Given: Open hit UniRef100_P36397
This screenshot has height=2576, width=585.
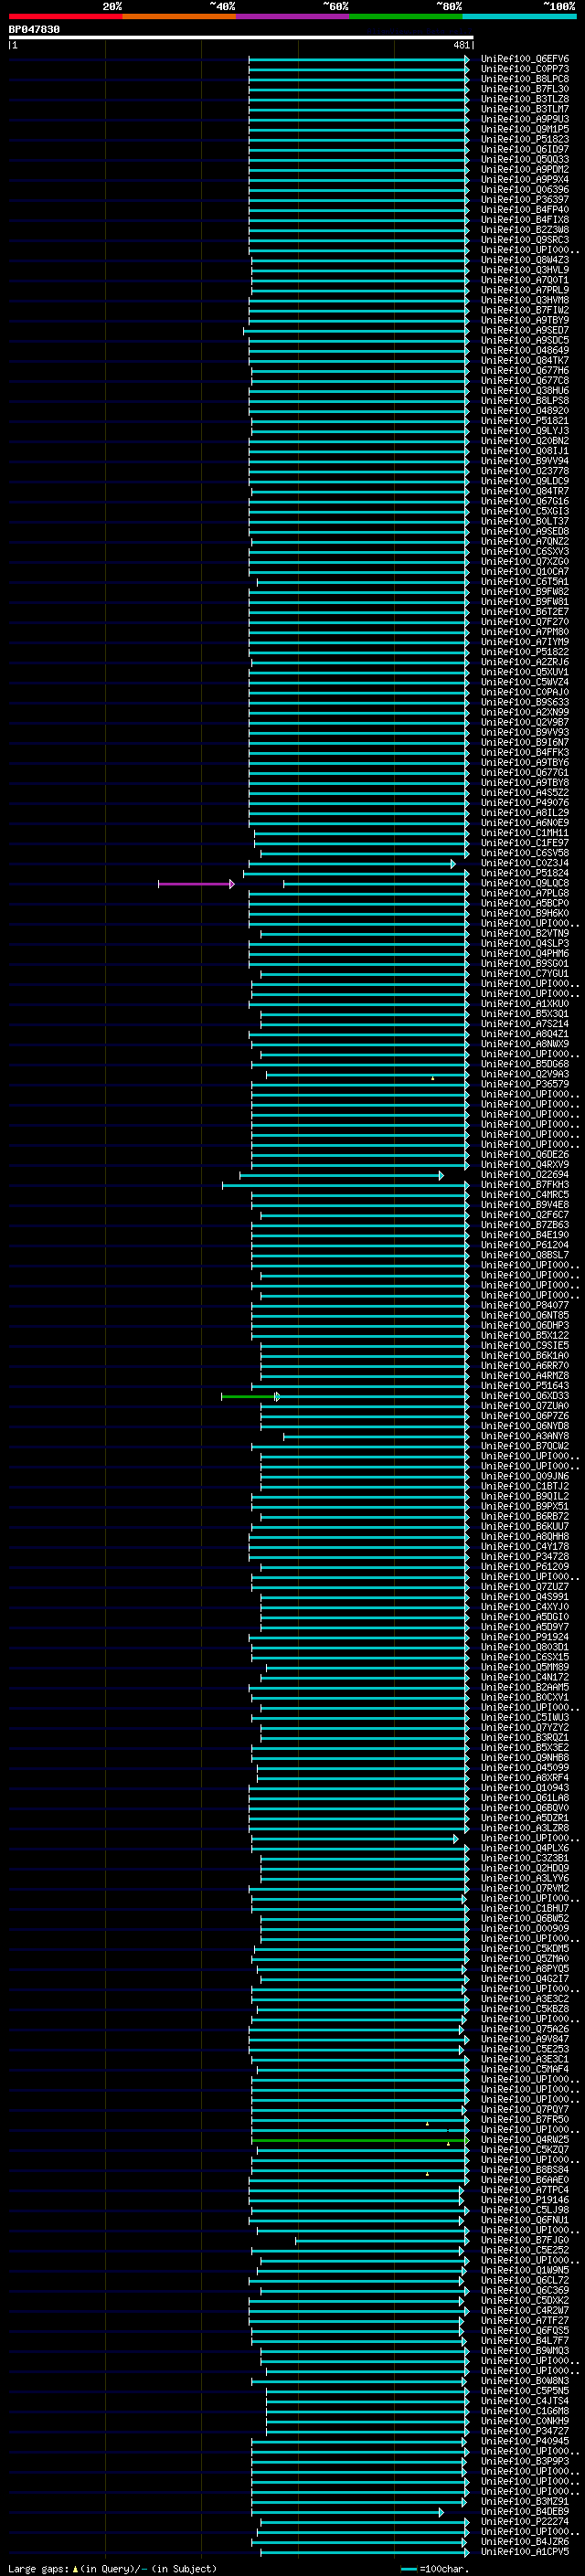Looking at the screenshot, I should tap(524, 200).
